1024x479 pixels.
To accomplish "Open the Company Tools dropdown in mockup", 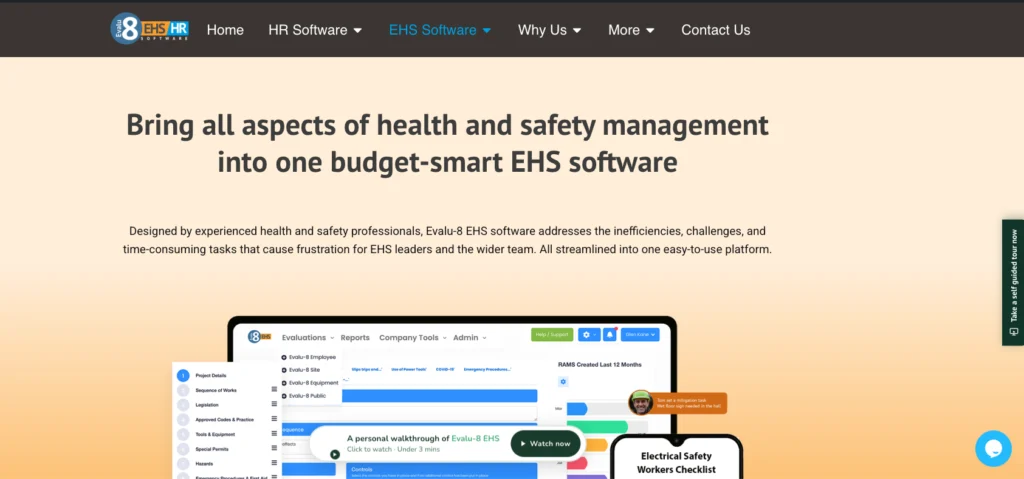I will (x=413, y=338).
